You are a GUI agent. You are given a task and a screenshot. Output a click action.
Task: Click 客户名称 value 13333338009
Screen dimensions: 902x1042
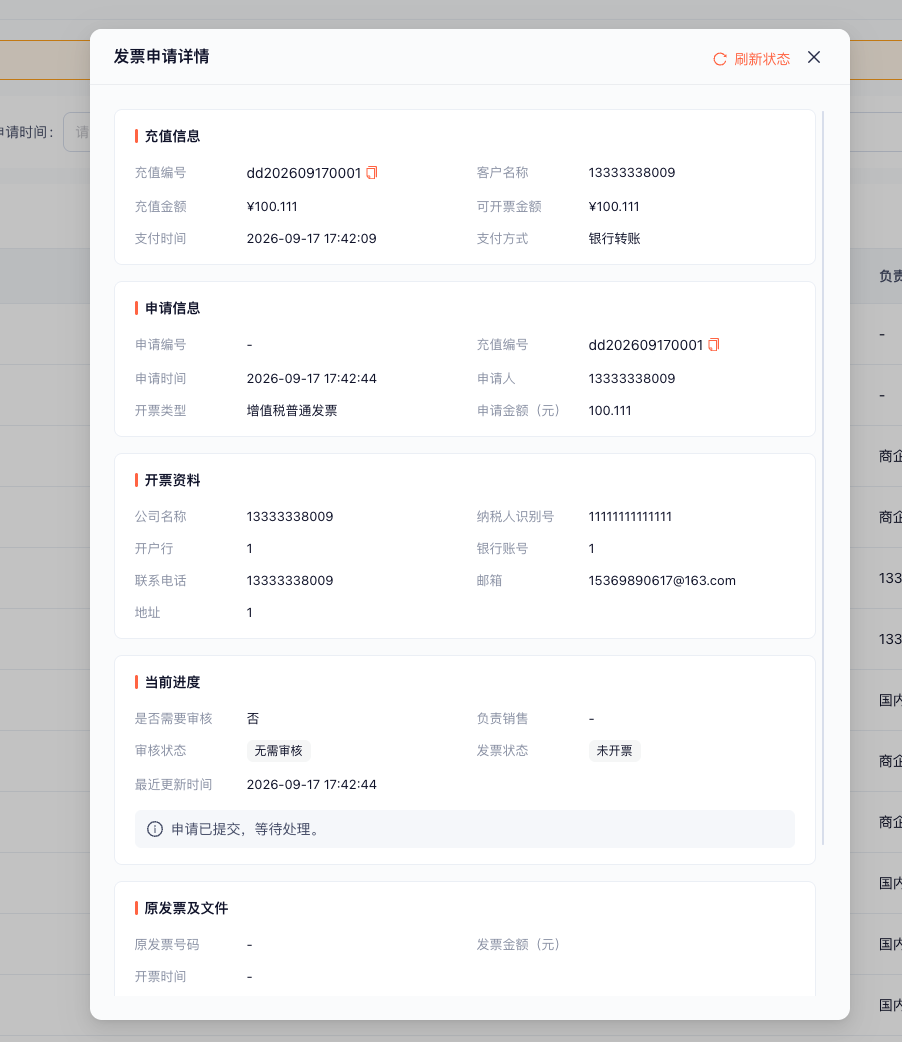pos(631,173)
